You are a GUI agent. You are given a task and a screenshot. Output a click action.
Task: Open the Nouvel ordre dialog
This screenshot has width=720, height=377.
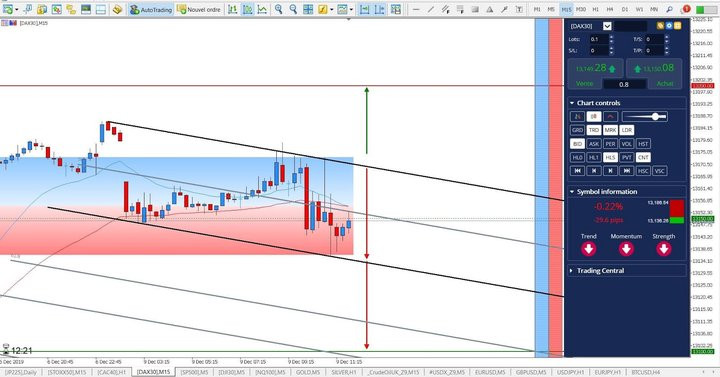[199, 9]
